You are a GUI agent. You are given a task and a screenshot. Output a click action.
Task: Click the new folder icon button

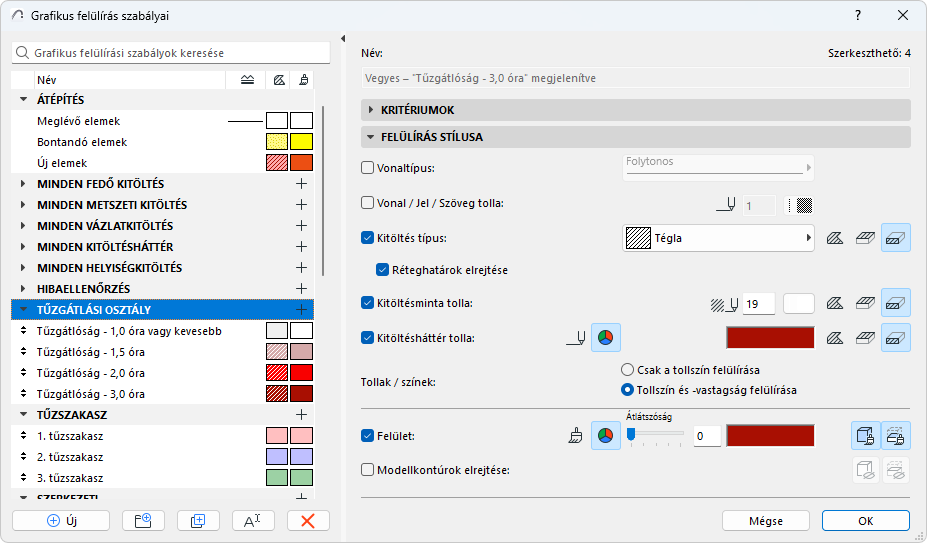pos(143,521)
